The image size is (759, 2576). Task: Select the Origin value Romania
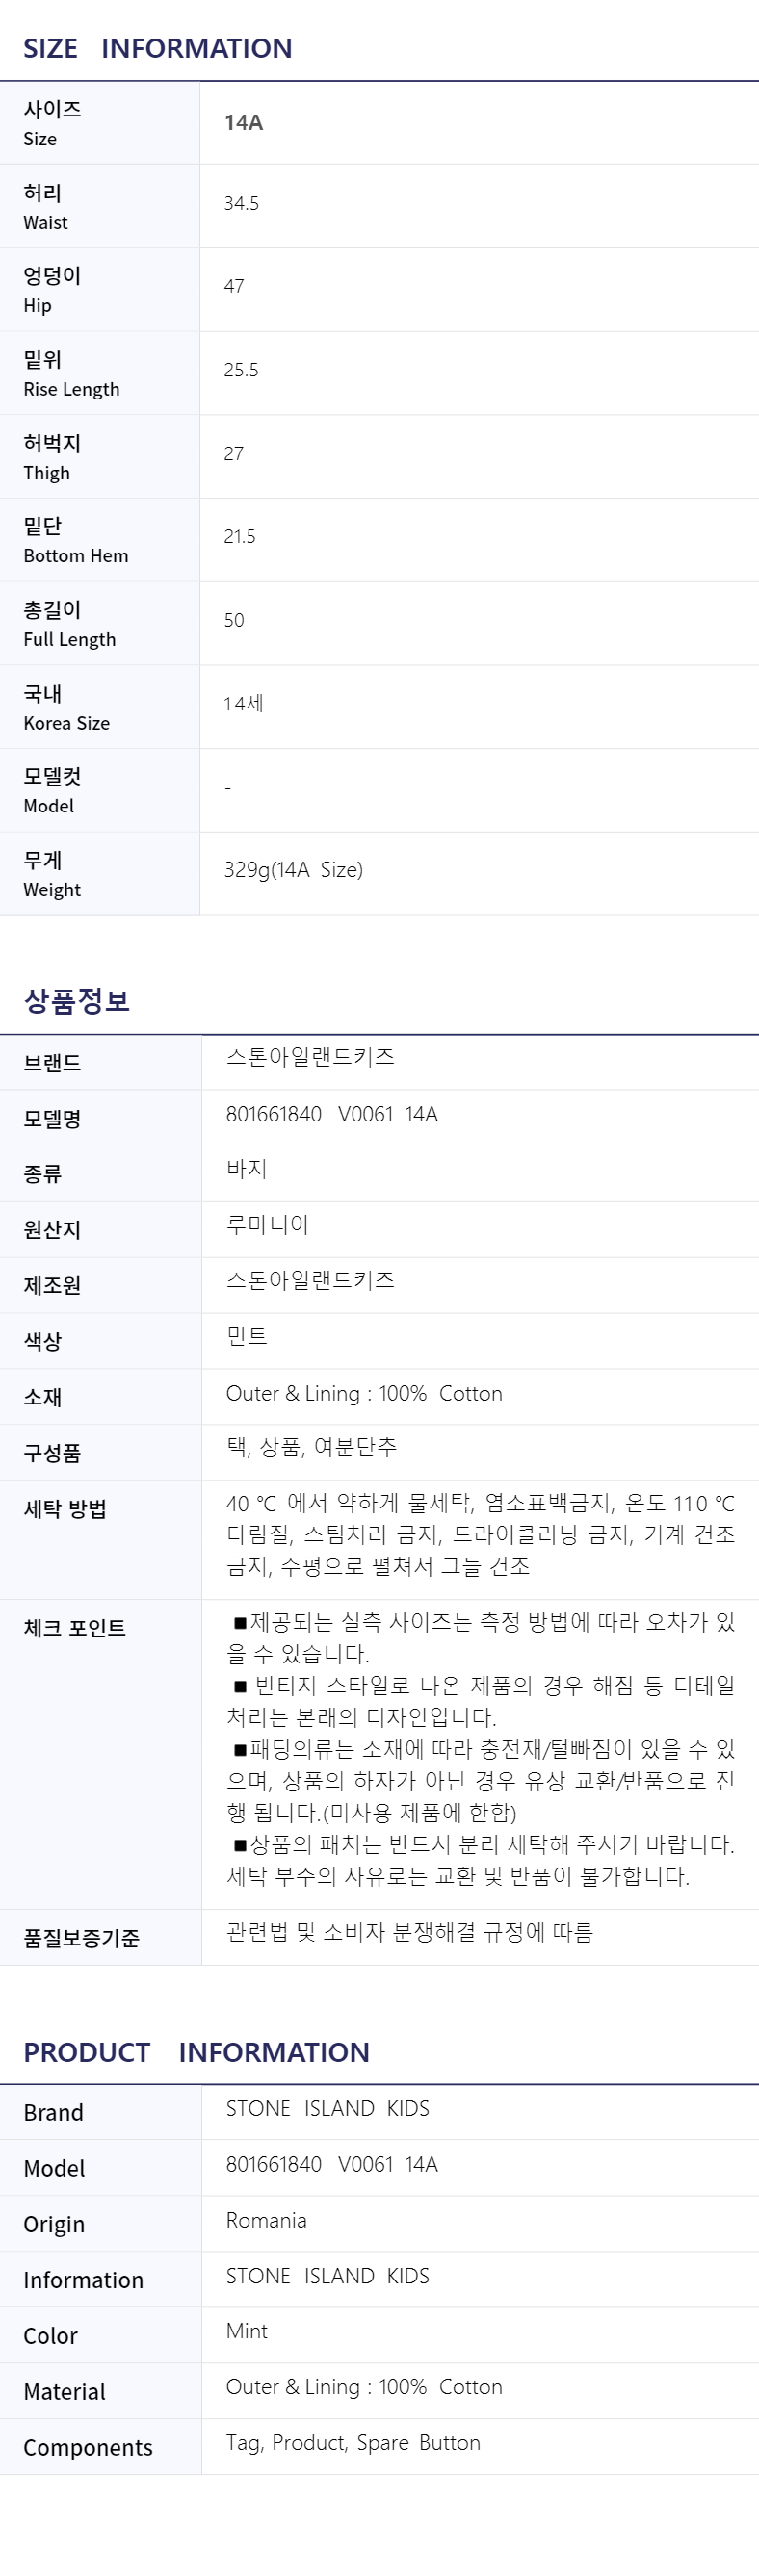266,2220
